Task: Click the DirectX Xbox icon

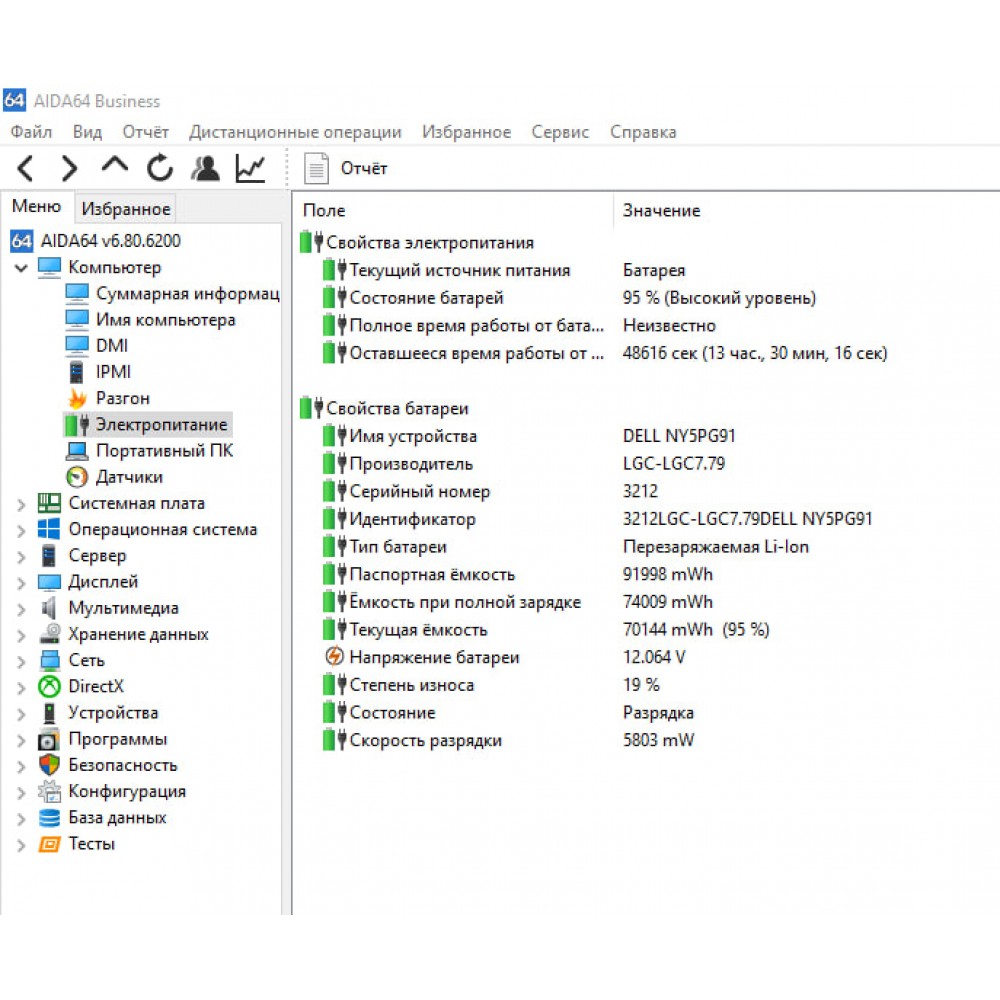Action: tap(49, 686)
